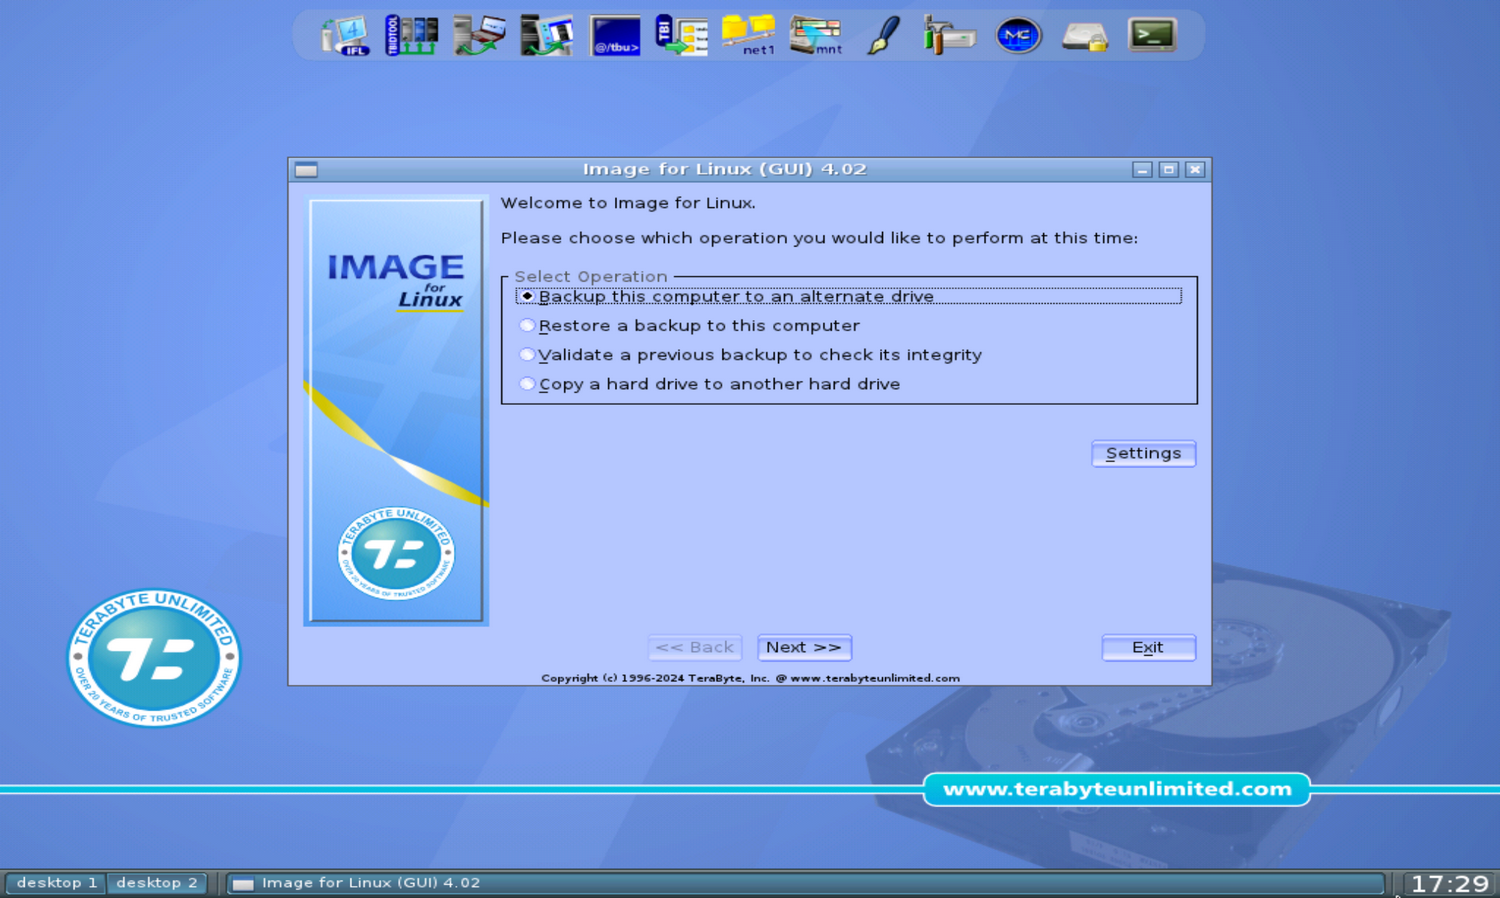The height and width of the screenshot is (898, 1500).
Task: Minimize the Image for Linux window
Action: (x=1142, y=170)
